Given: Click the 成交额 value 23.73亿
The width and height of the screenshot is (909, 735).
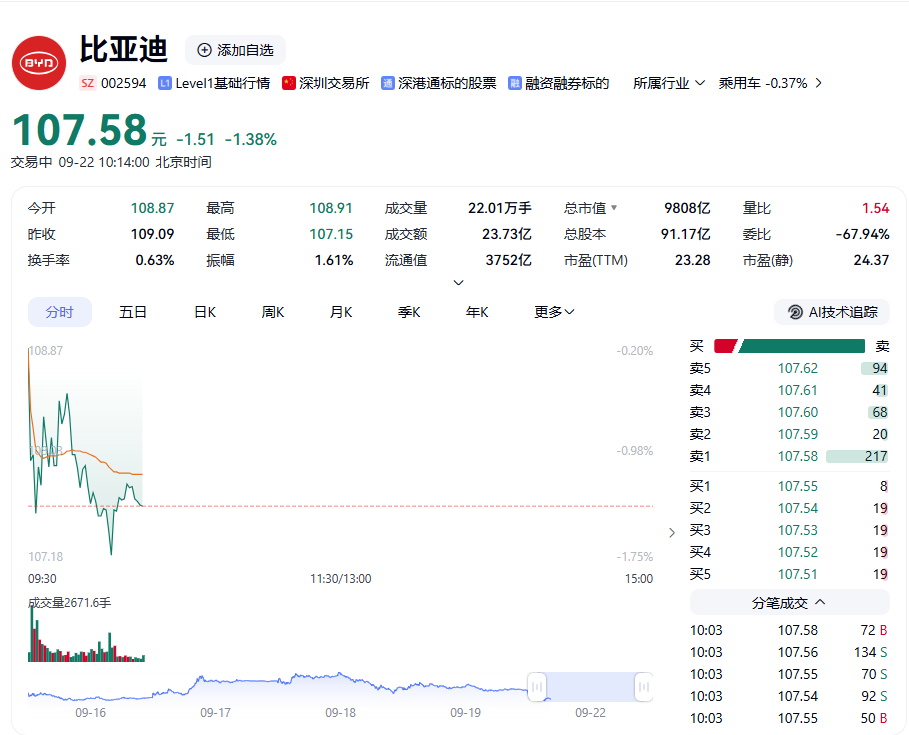Looking at the screenshot, I should point(507,234).
